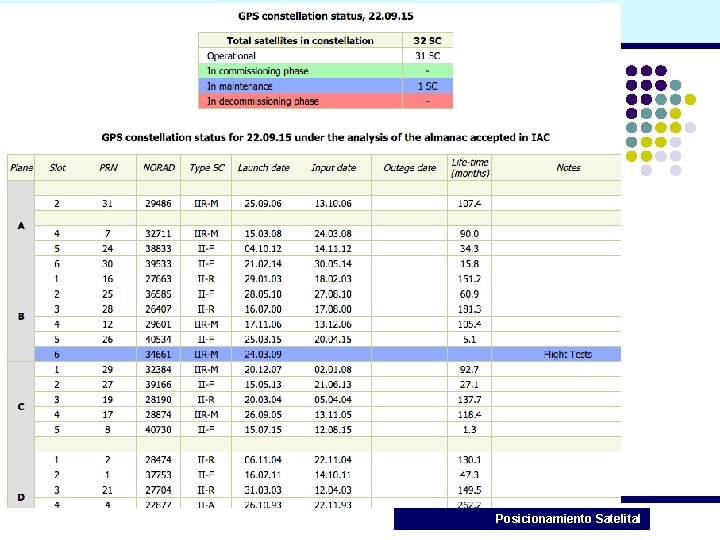Select the green 'In commissioning phase' row label
The image size is (720, 540).
[x=258, y=71]
